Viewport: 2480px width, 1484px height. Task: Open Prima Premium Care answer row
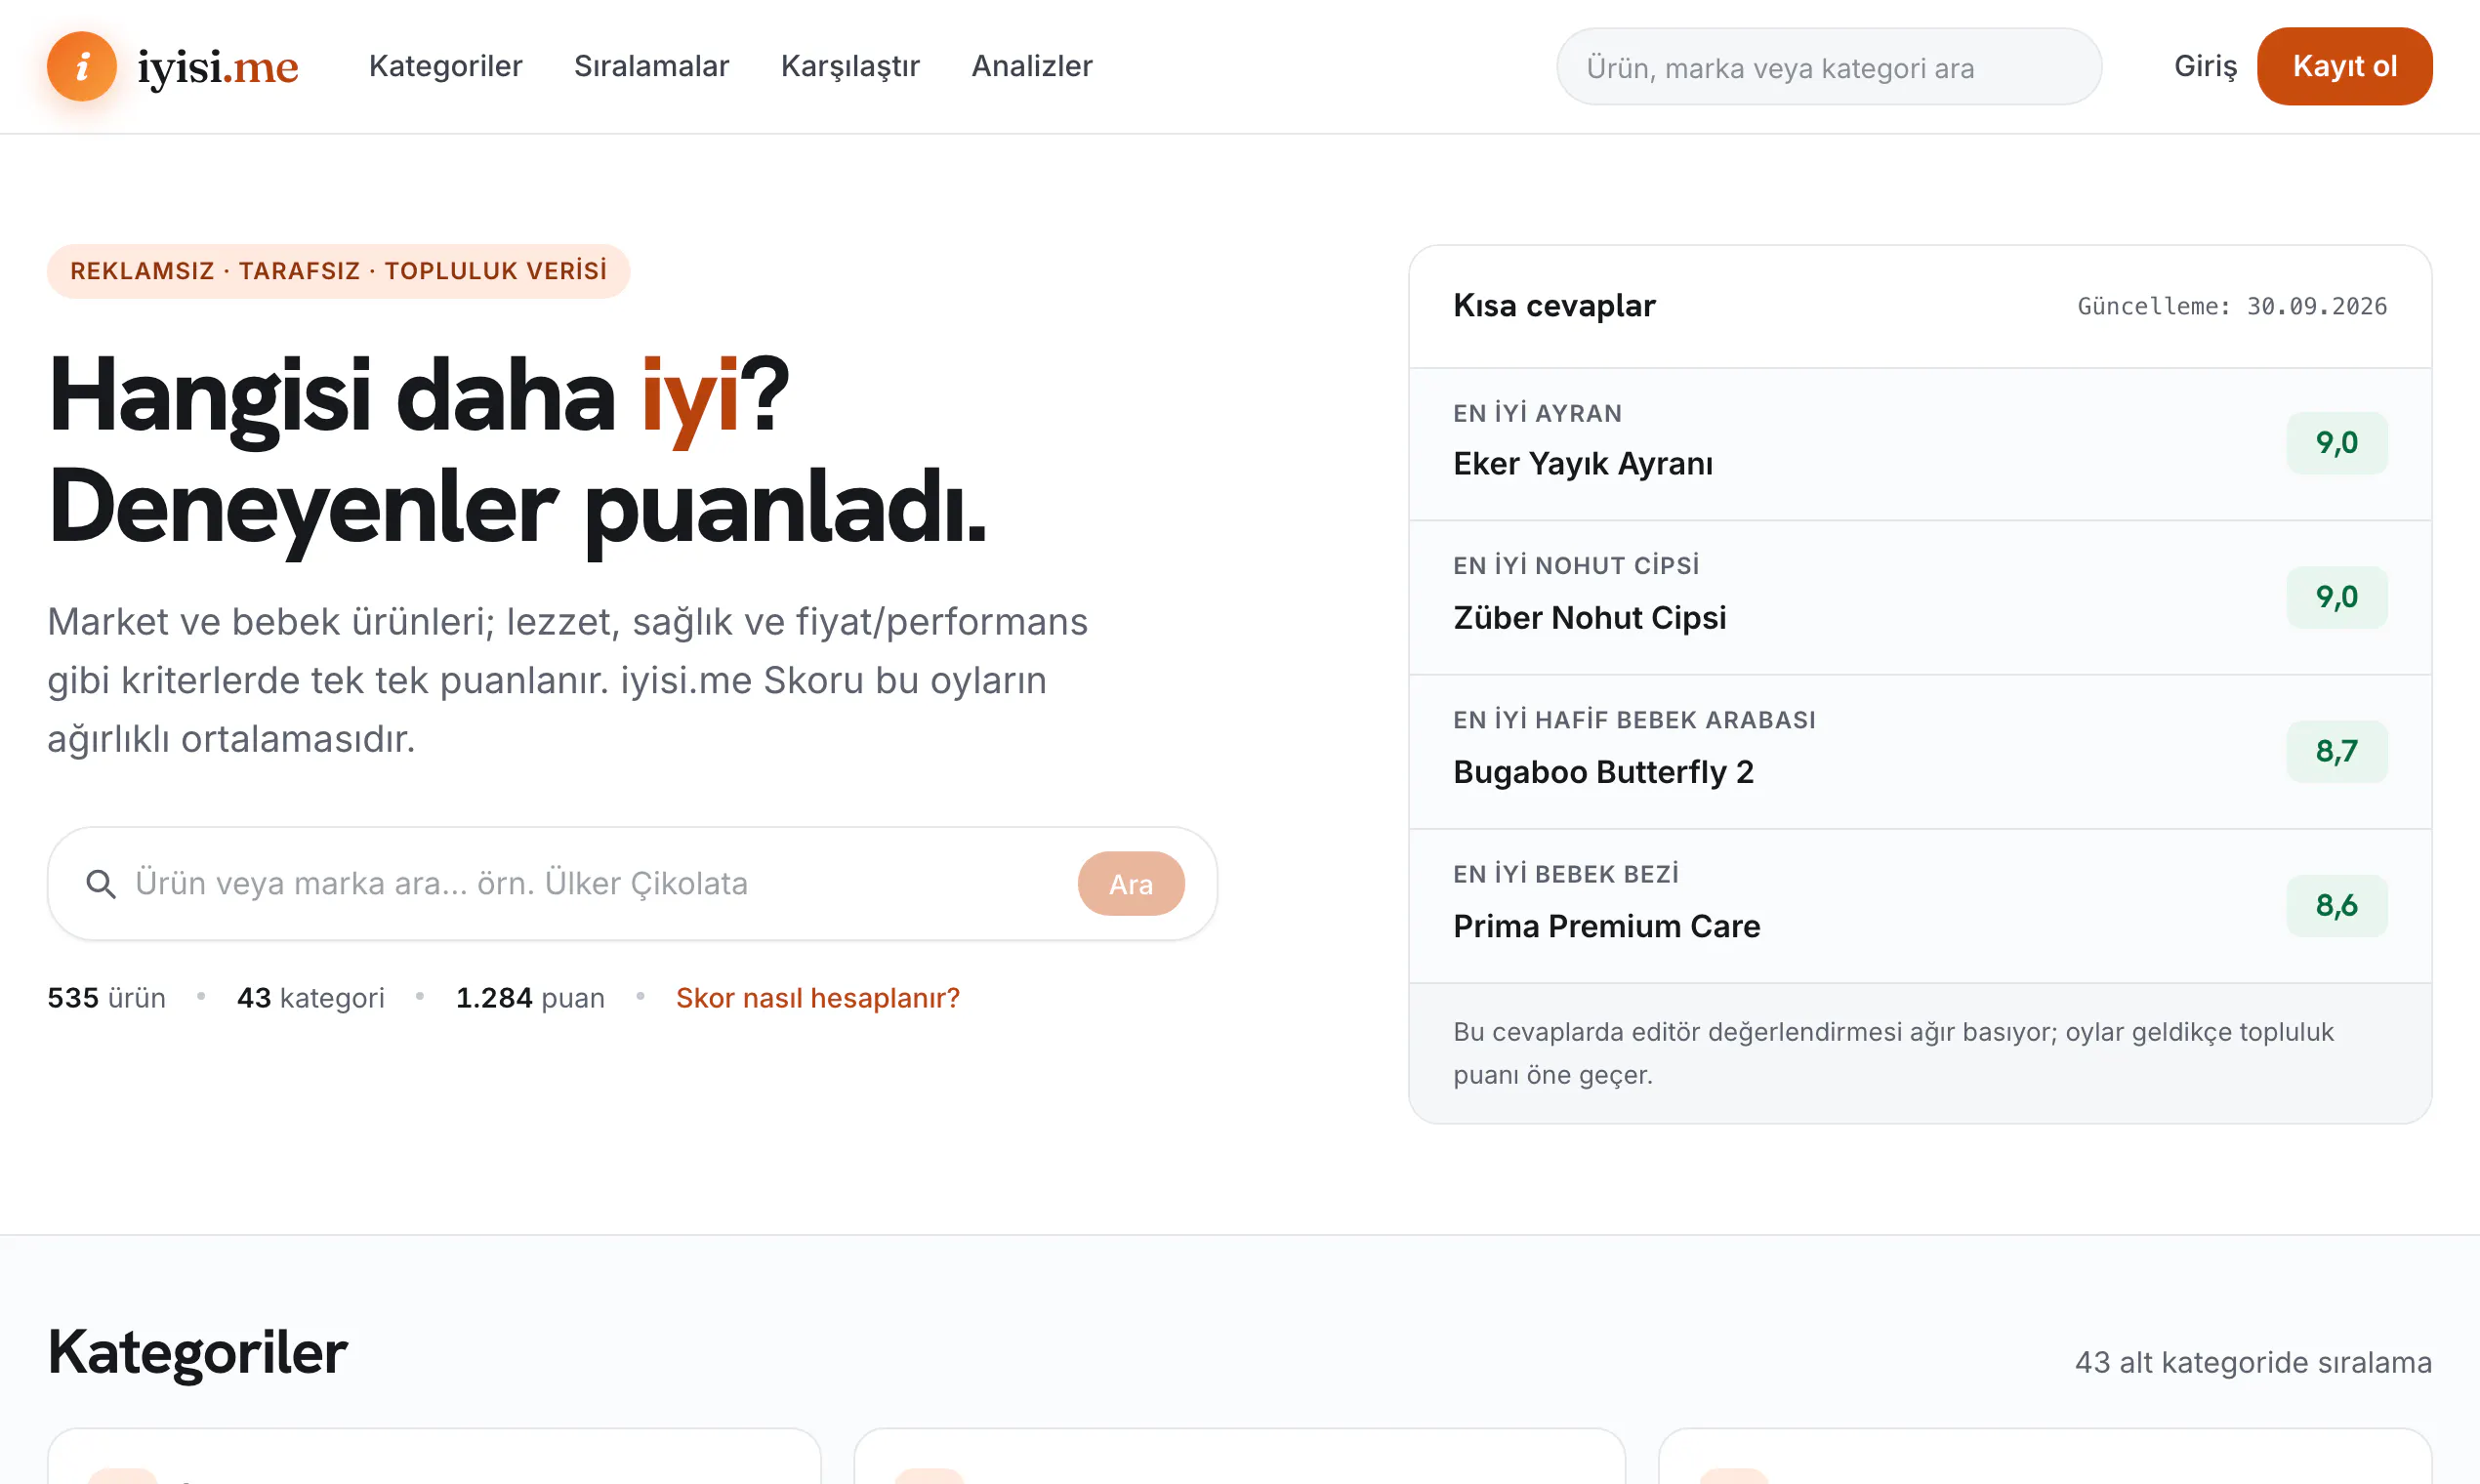(x=1919, y=905)
